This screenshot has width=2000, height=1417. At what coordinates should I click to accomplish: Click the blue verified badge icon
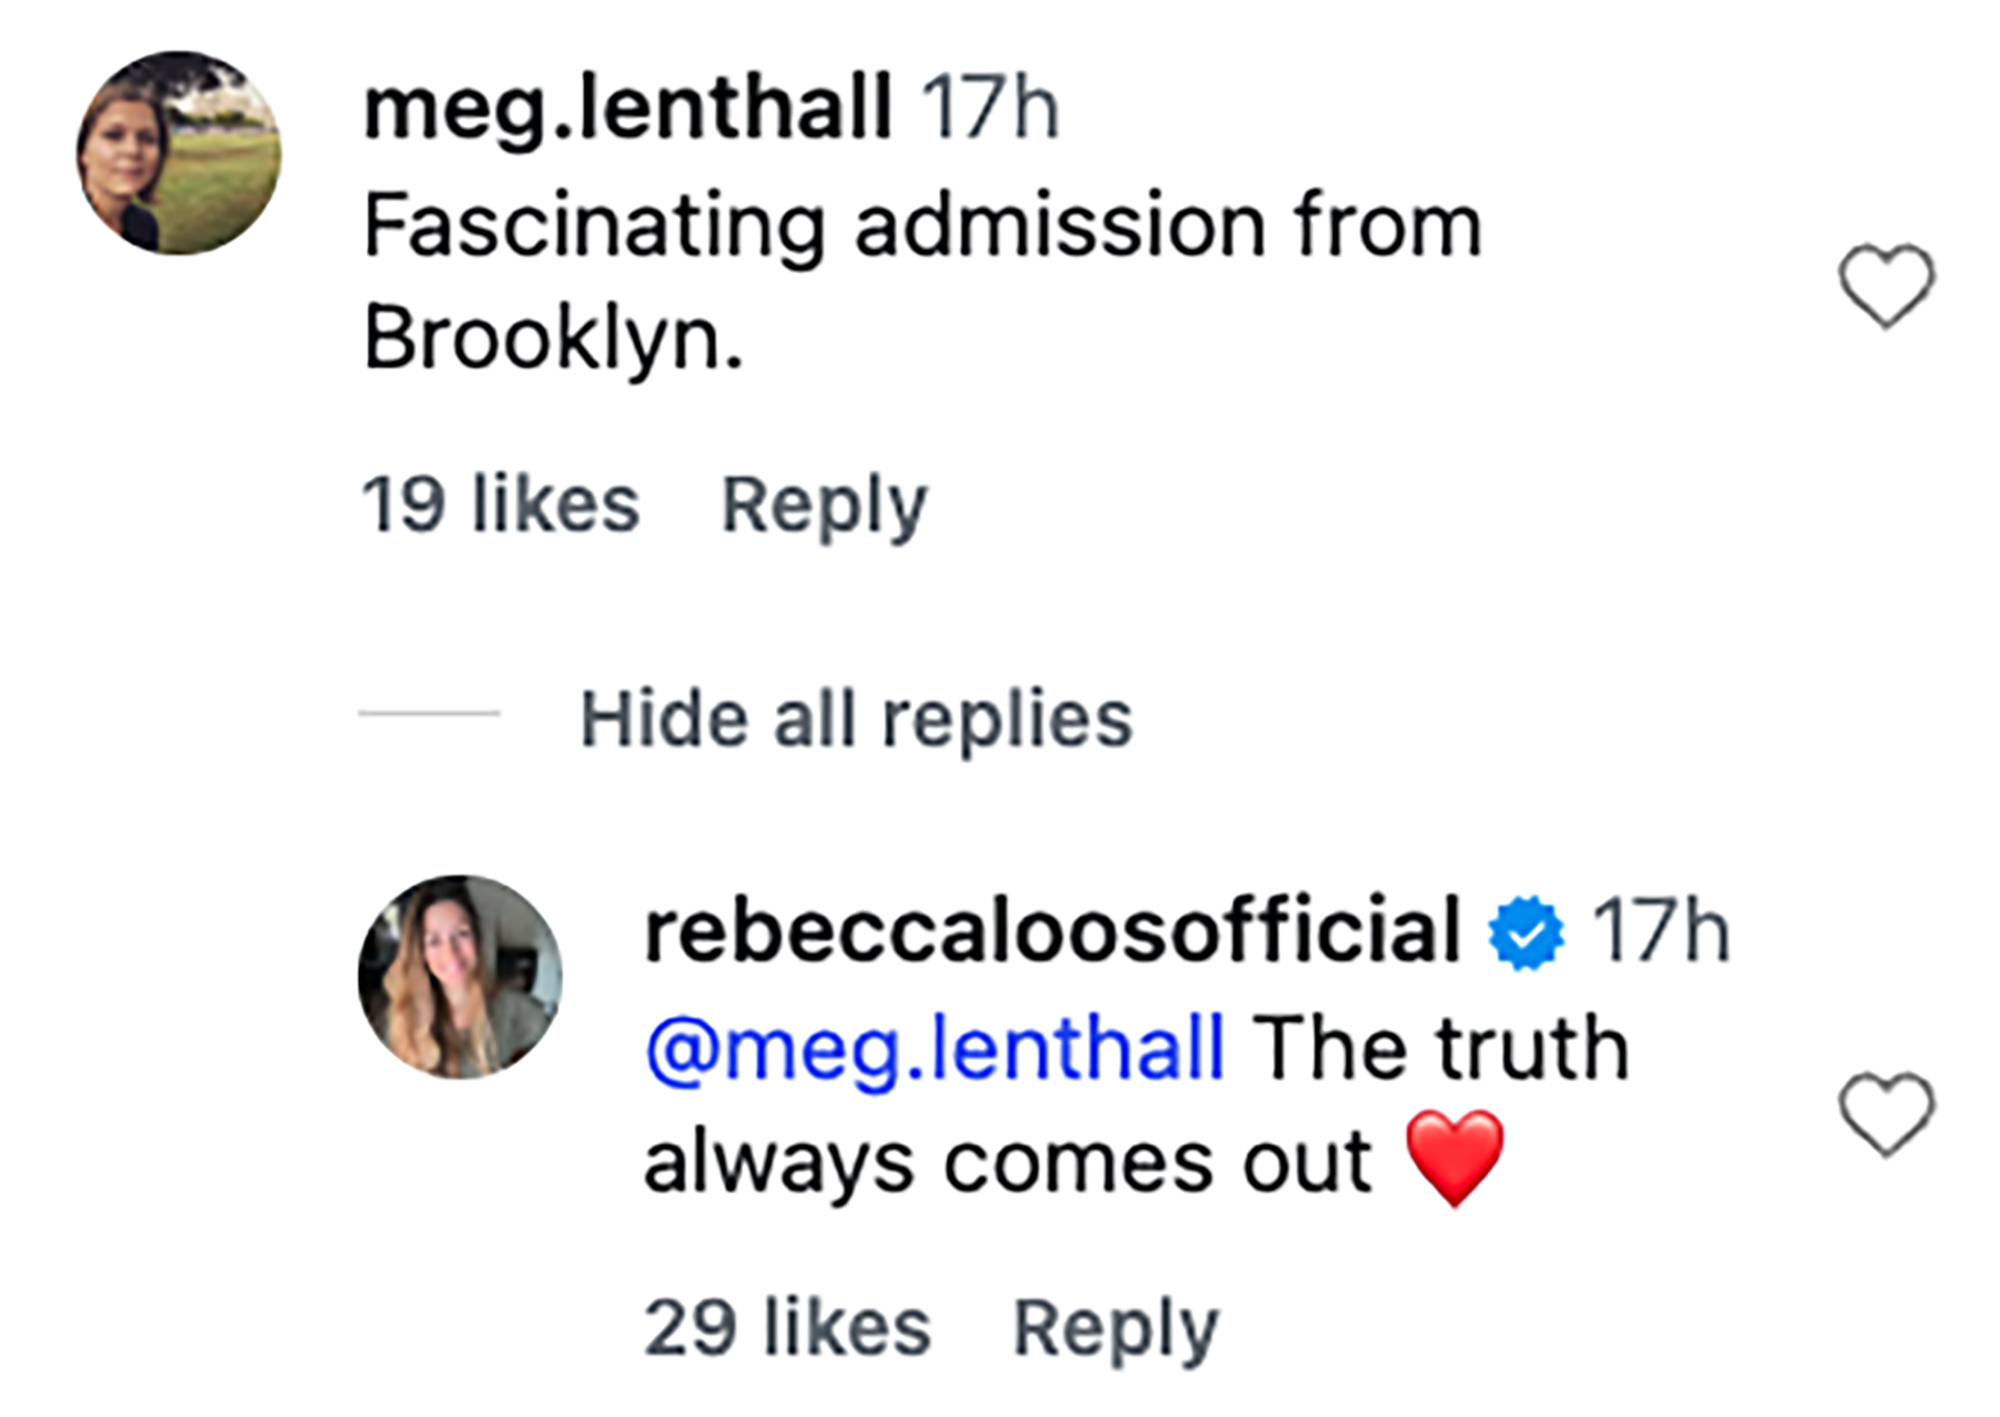tap(1526, 933)
